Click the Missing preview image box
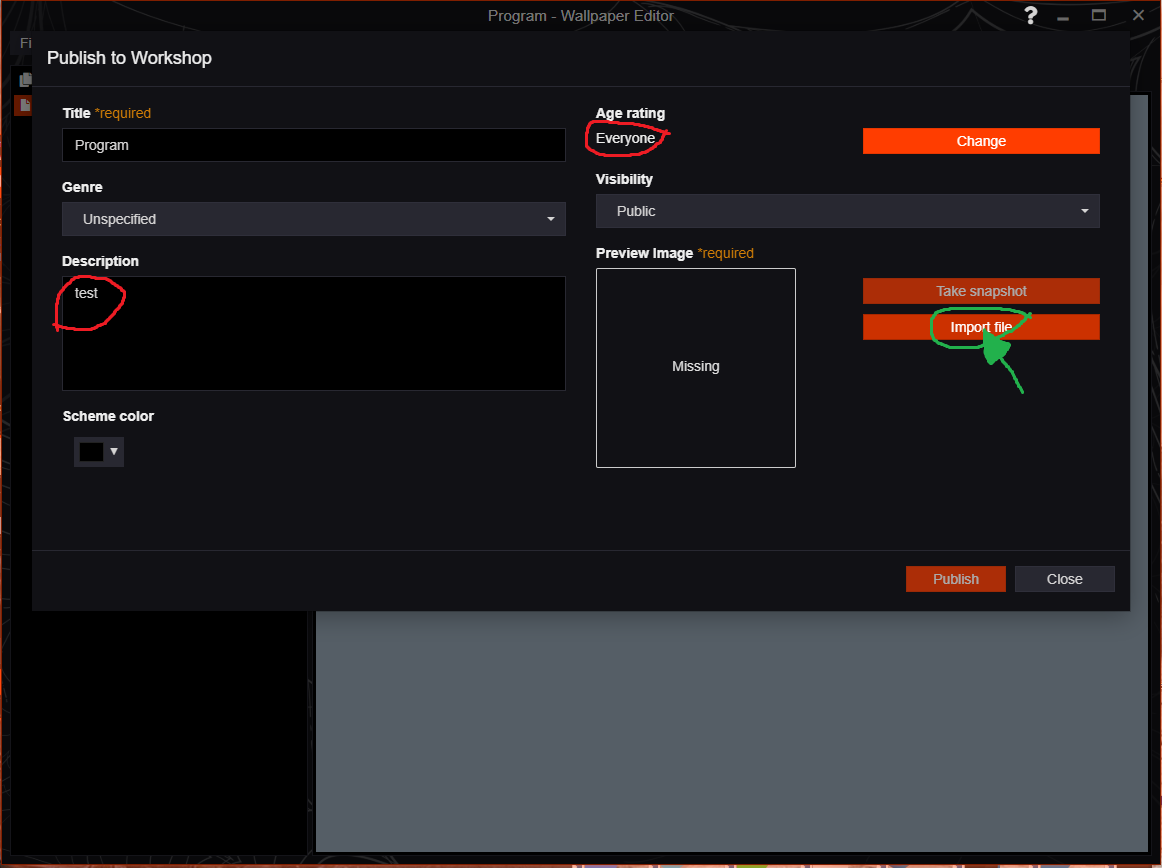Image resolution: width=1162 pixels, height=868 pixels. [x=695, y=368]
